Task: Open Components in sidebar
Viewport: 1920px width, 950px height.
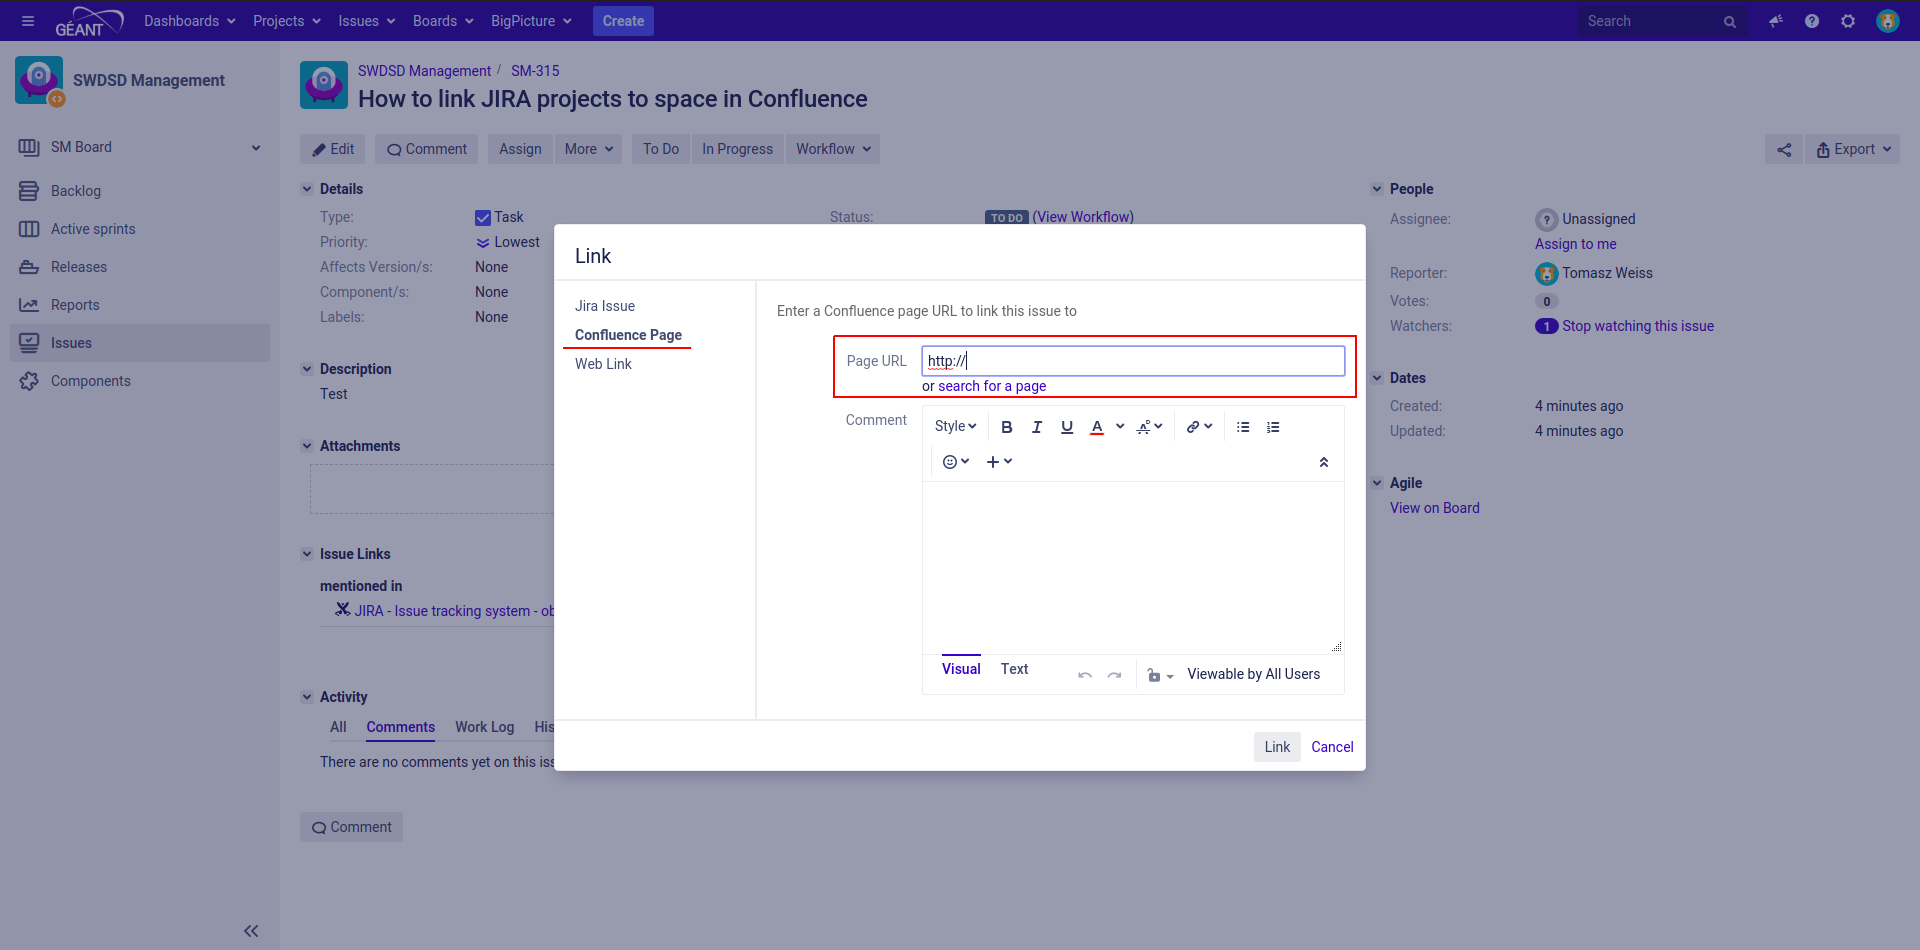Action: point(91,381)
